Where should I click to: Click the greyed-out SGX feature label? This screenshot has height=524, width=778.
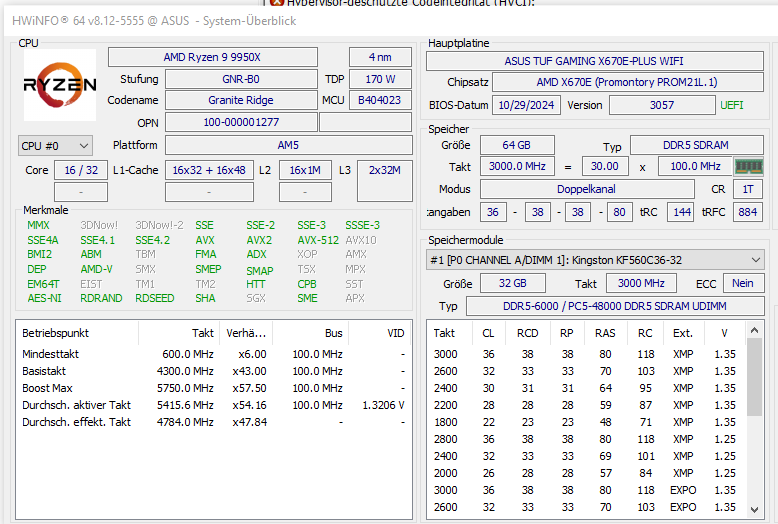[x=256, y=298]
